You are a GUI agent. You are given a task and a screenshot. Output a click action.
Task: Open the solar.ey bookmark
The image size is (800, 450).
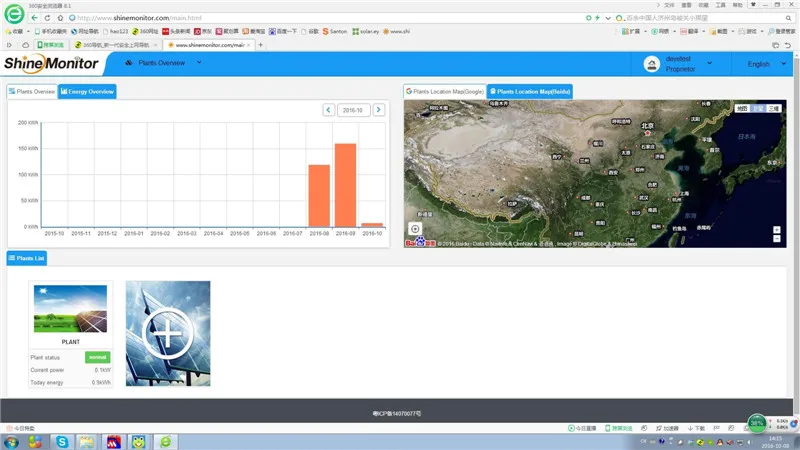366,31
